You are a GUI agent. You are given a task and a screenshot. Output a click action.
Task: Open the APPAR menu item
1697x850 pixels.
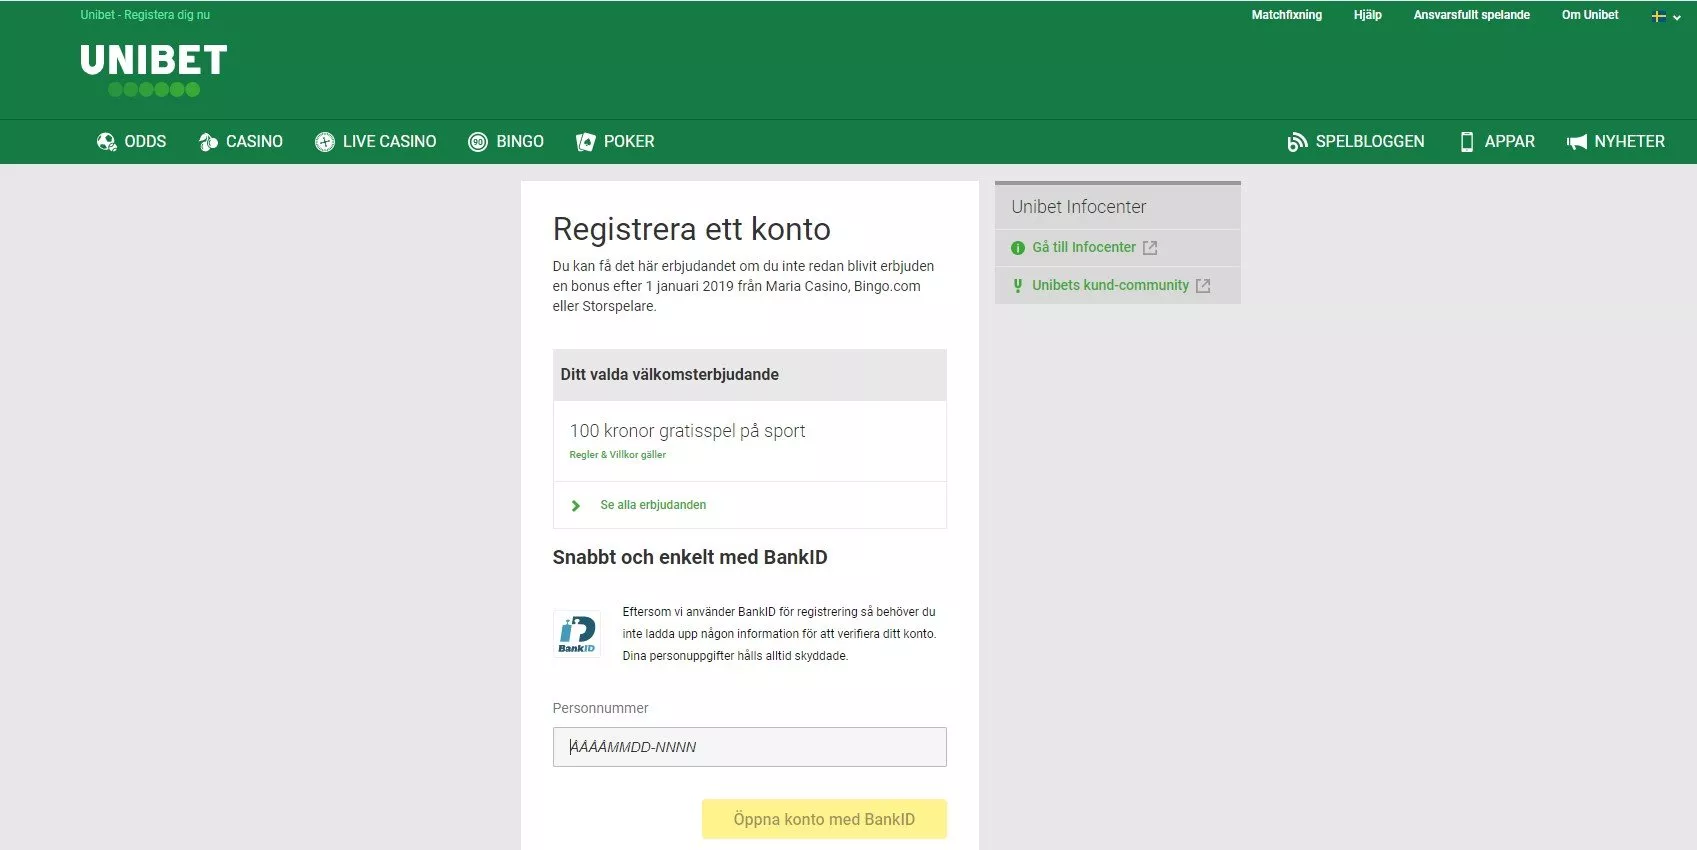1497,142
